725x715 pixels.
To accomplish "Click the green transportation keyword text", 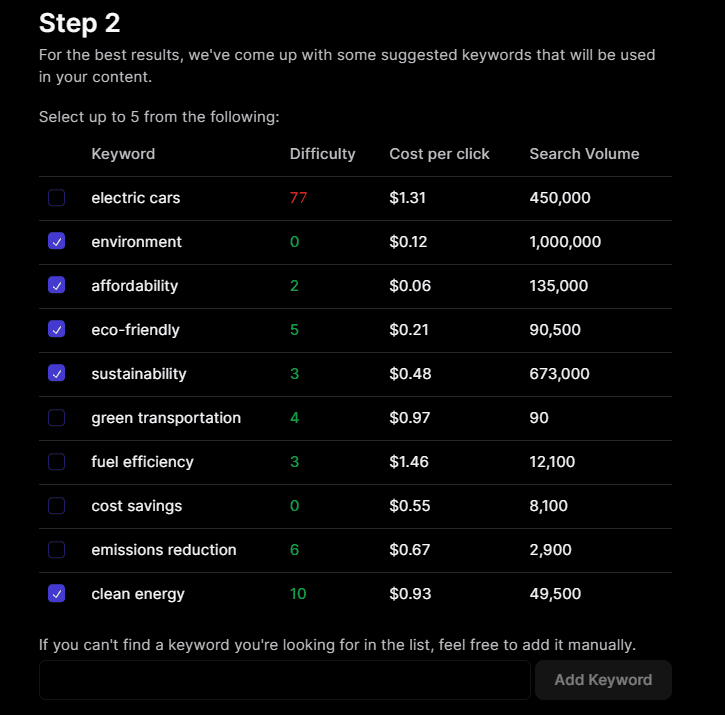I will click(166, 418).
